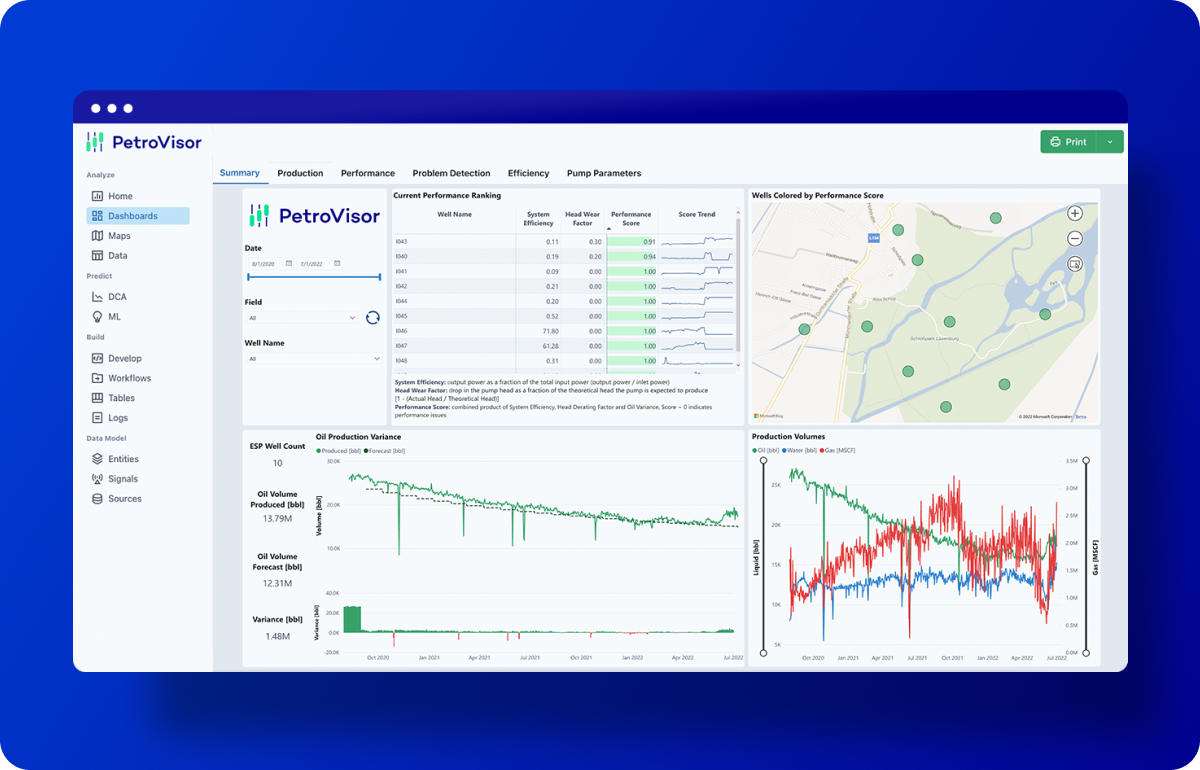Click the green Print button
This screenshot has height=770, width=1200.
(1068, 142)
